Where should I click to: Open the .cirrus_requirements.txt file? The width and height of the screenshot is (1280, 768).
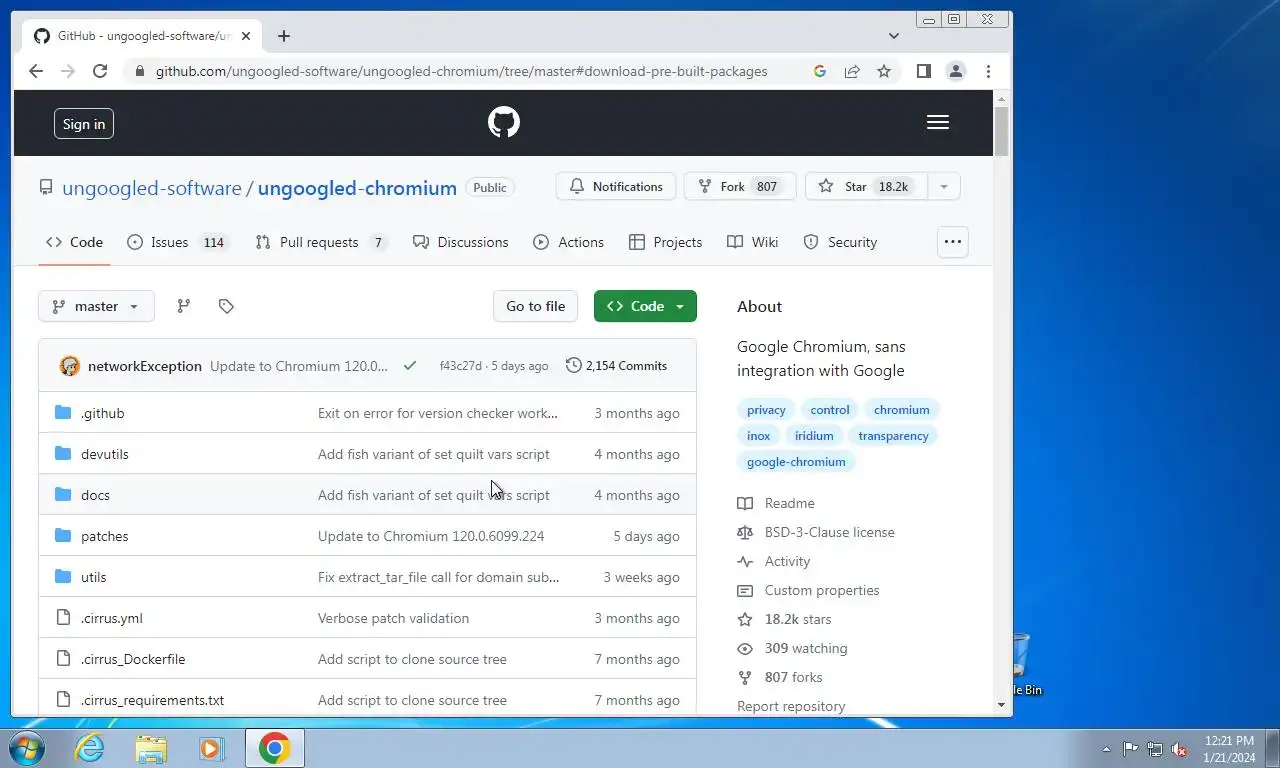[152, 700]
